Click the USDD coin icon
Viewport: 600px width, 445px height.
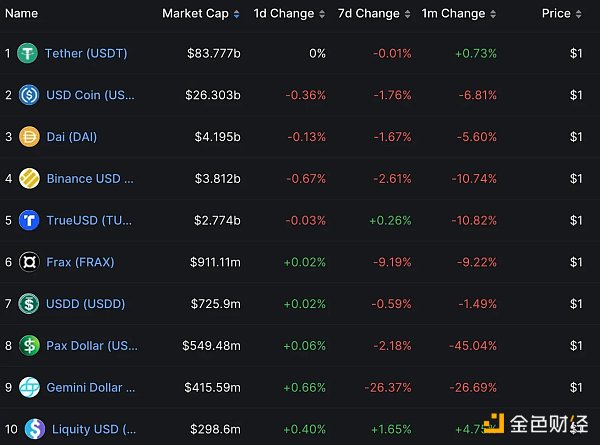point(29,303)
